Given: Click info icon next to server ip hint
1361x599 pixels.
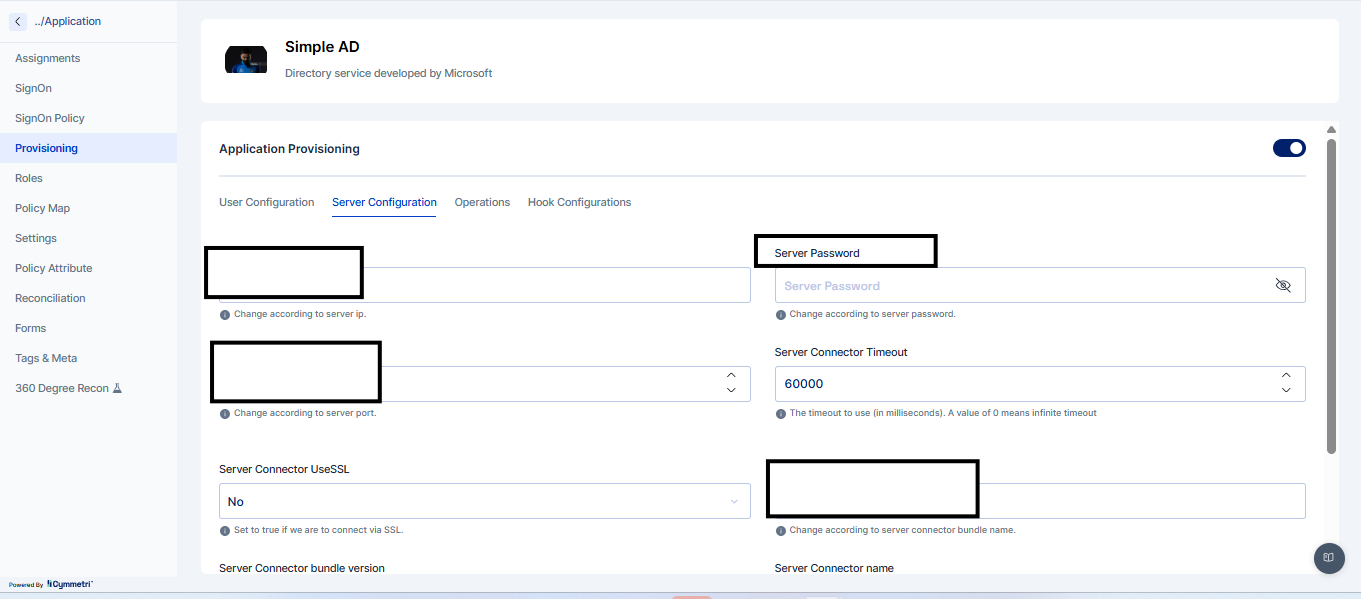Looking at the screenshot, I should click(x=225, y=314).
